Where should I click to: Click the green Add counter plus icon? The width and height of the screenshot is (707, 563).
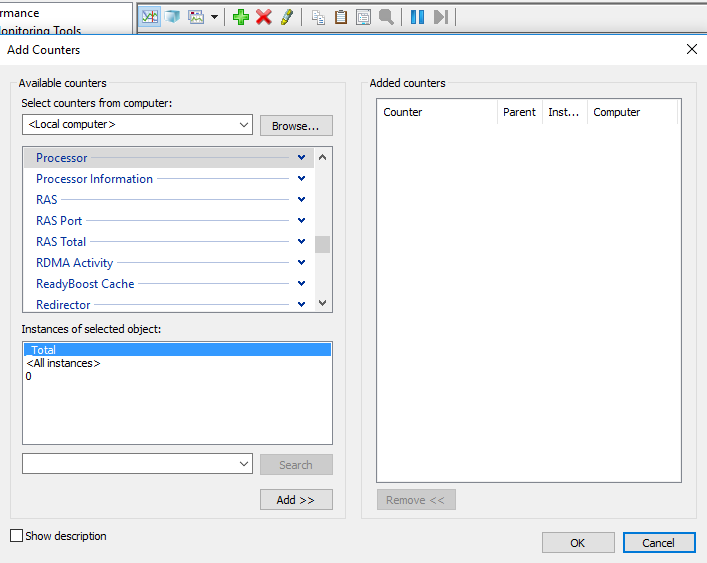tap(241, 17)
